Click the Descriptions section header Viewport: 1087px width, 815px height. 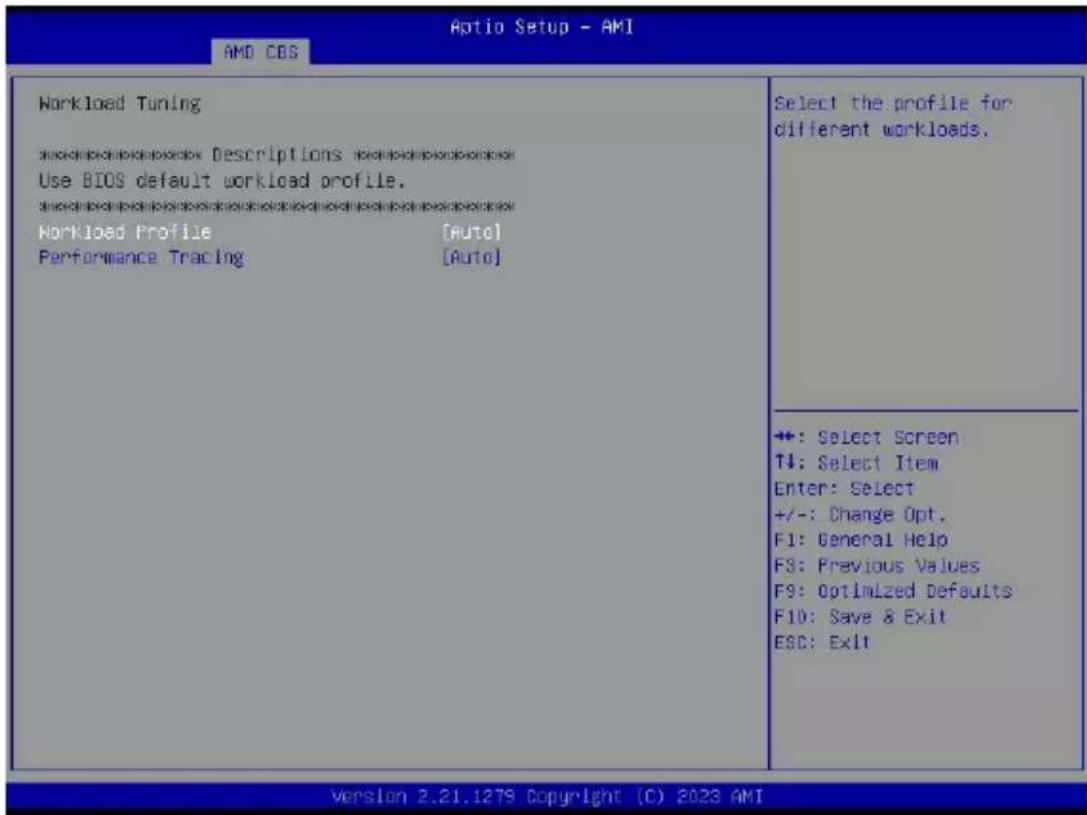pyautogui.click(x=277, y=154)
